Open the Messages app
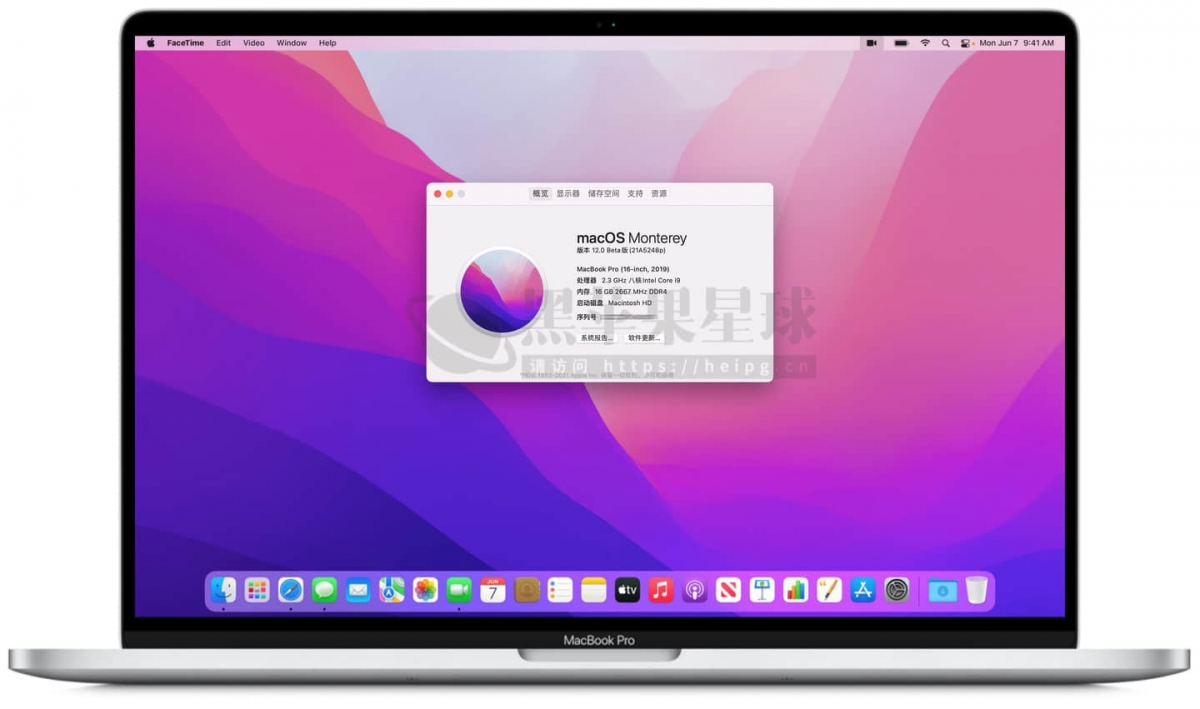The width and height of the screenshot is (1200, 709). [x=323, y=590]
